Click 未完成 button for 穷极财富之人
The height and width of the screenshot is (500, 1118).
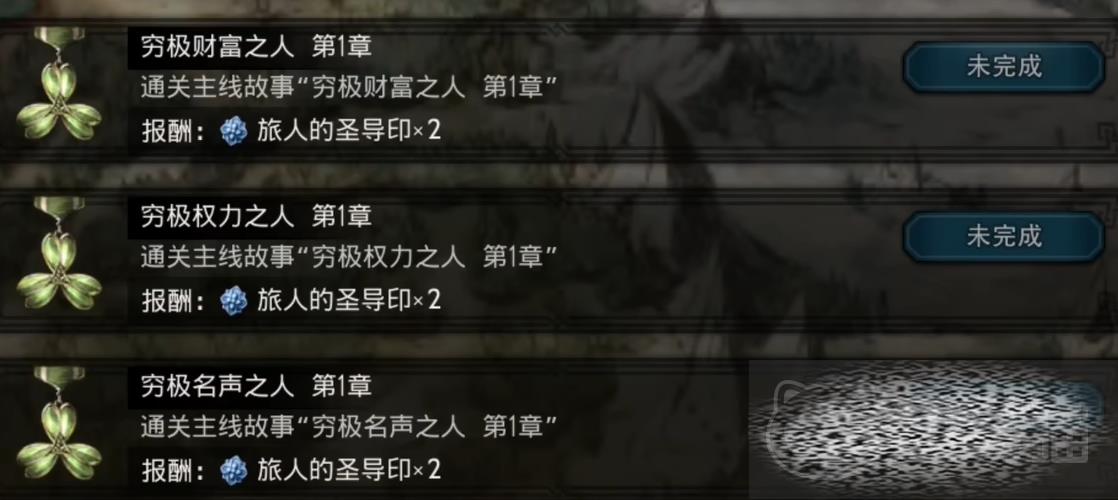pyautogui.click(x=1004, y=67)
